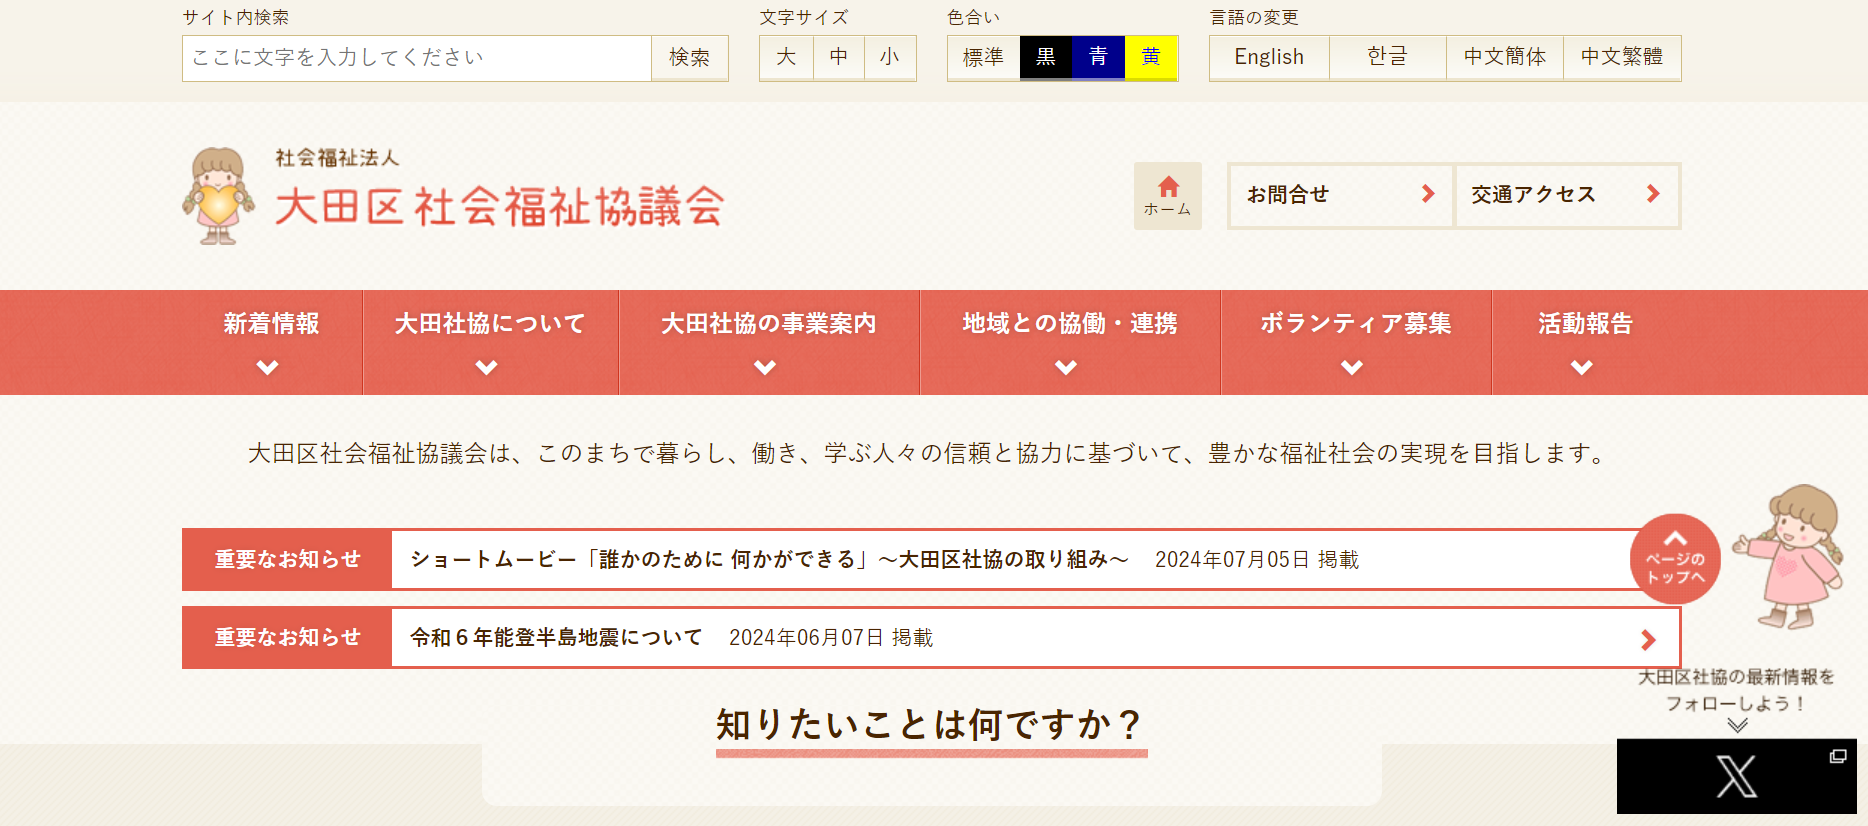Click the 知りたいことは何ですか？ heading
Viewport: 1868px width, 826px height.
pos(931,725)
